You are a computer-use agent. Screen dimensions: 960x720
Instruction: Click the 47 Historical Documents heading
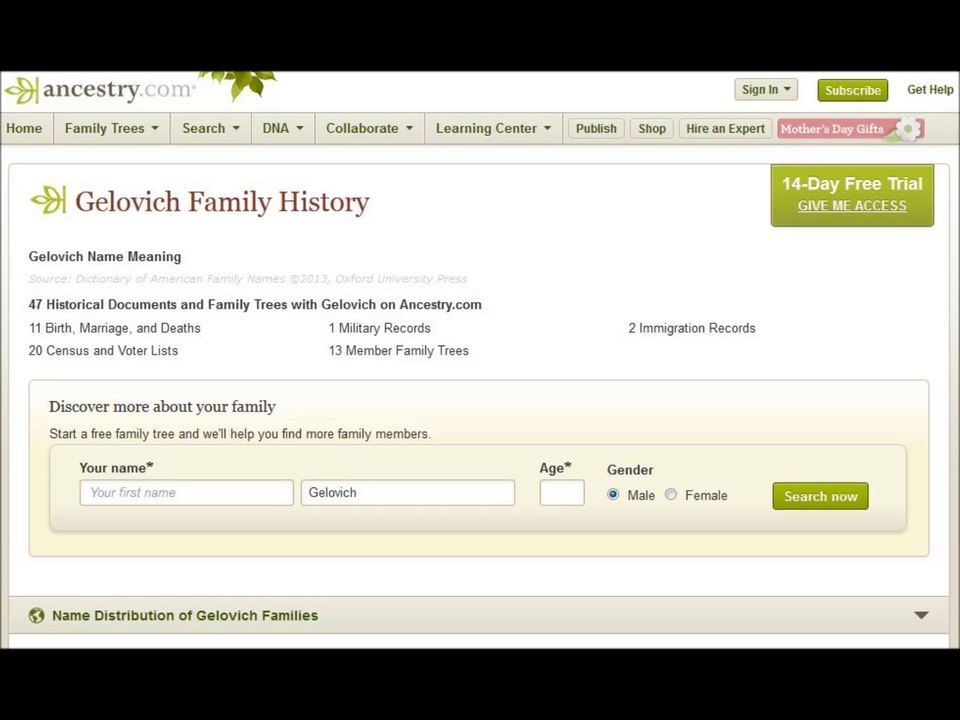pyautogui.click(x=255, y=304)
